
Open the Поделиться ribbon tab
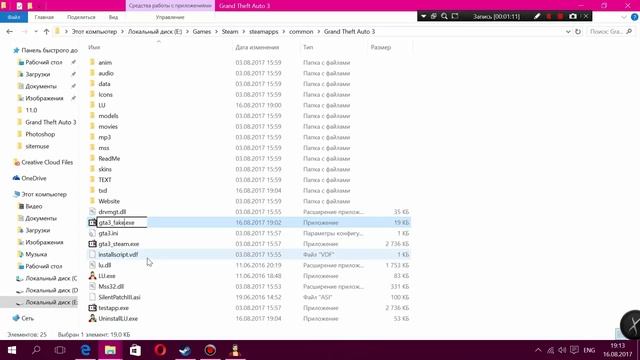[x=81, y=17]
